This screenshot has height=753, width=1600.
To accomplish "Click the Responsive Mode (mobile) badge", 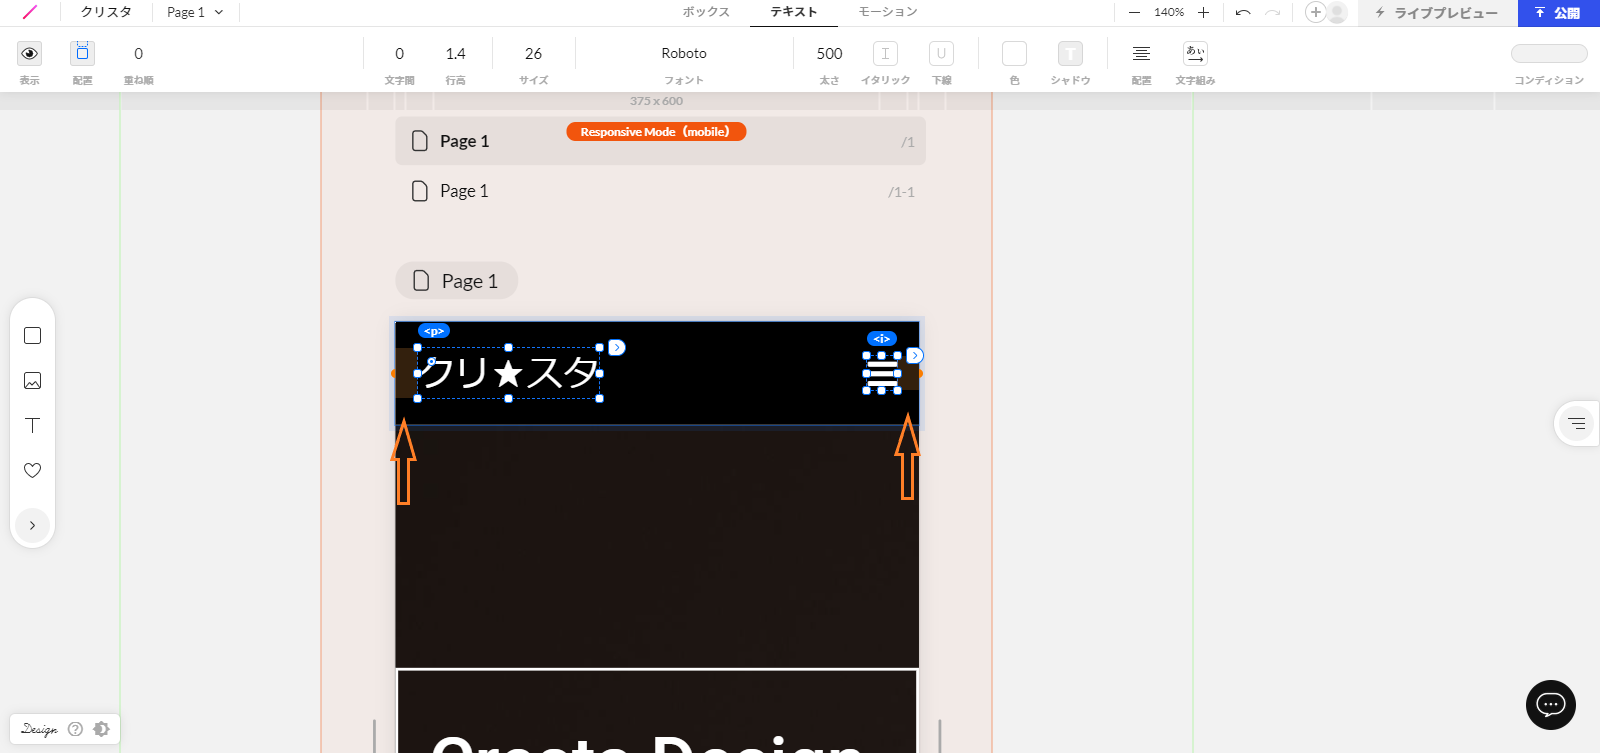I will coord(656,132).
